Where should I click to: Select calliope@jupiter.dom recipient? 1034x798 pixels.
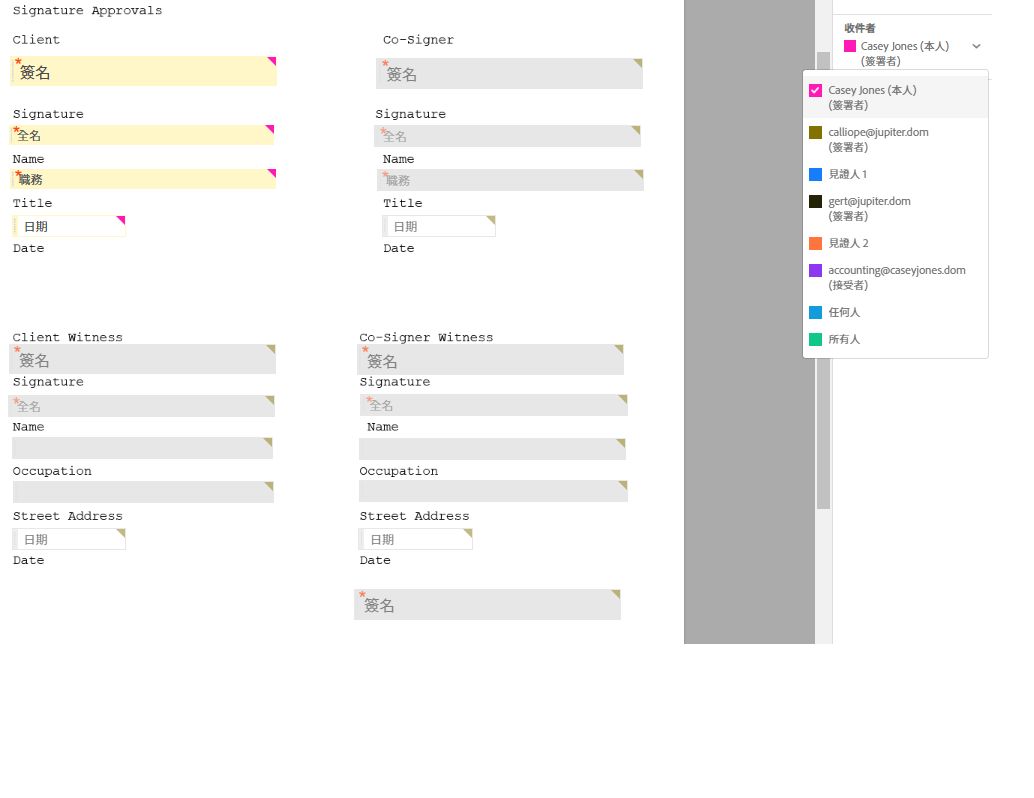896,139
